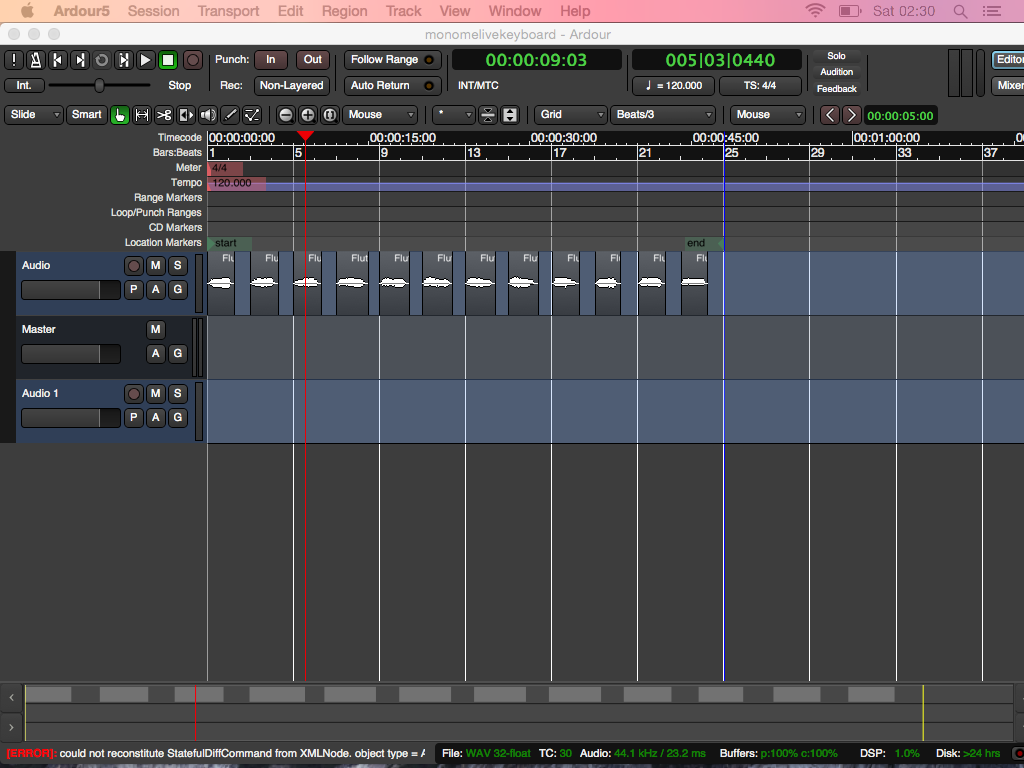Open the Transport menu
This screenshot has height=768, width=1024.
tap(229, 11)
